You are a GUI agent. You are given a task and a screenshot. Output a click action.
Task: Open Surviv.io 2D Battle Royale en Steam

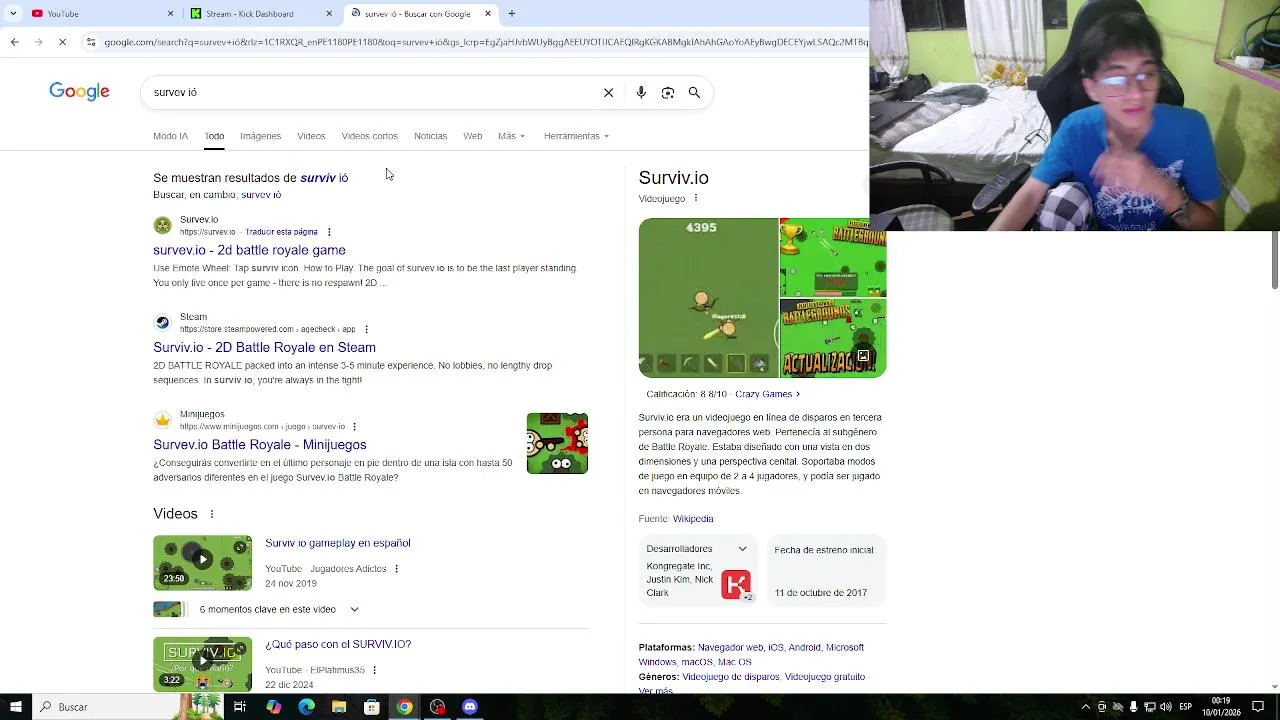pos(264,347)
